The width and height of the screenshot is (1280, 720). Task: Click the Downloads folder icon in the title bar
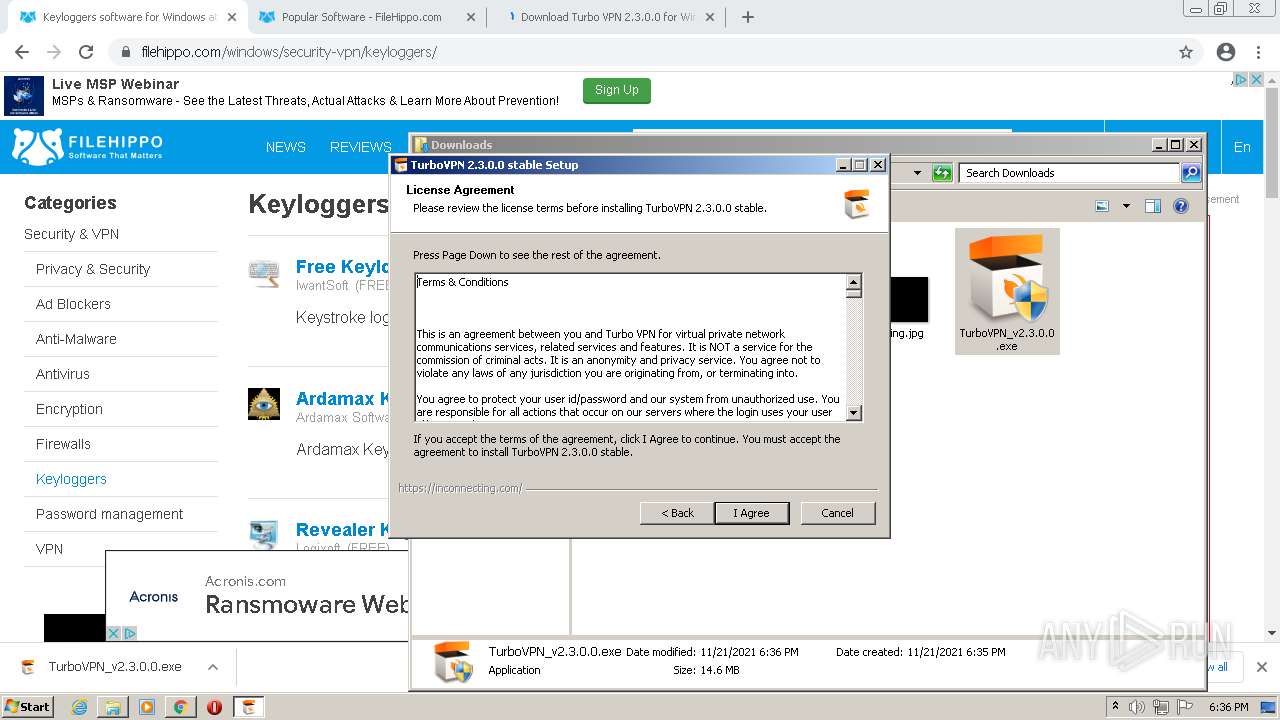[x=421, y=145]
